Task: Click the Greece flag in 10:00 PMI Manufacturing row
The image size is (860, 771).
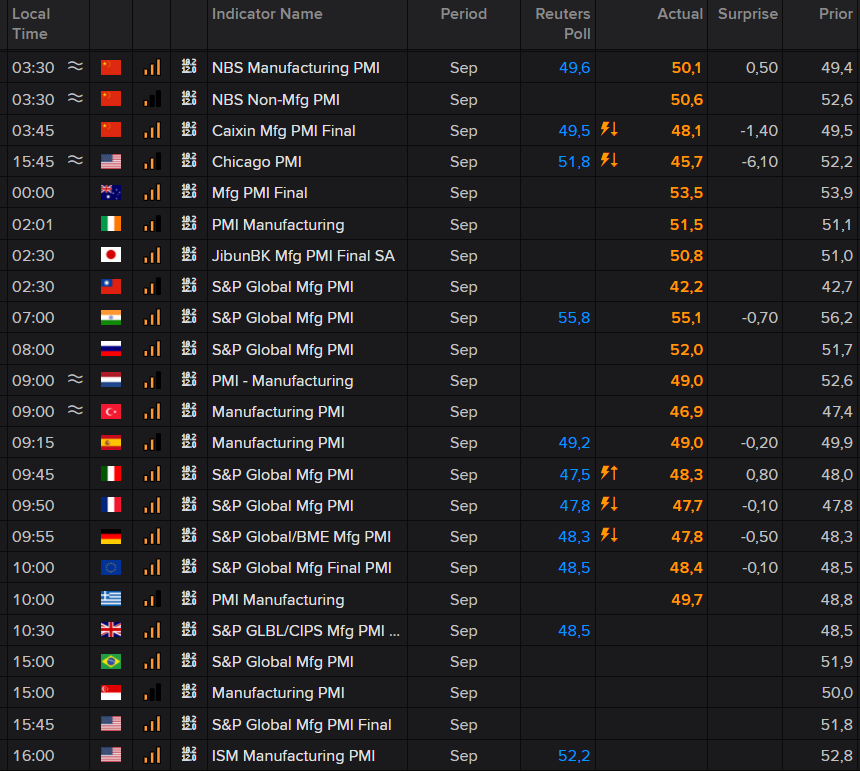Action: pos(111,599)
